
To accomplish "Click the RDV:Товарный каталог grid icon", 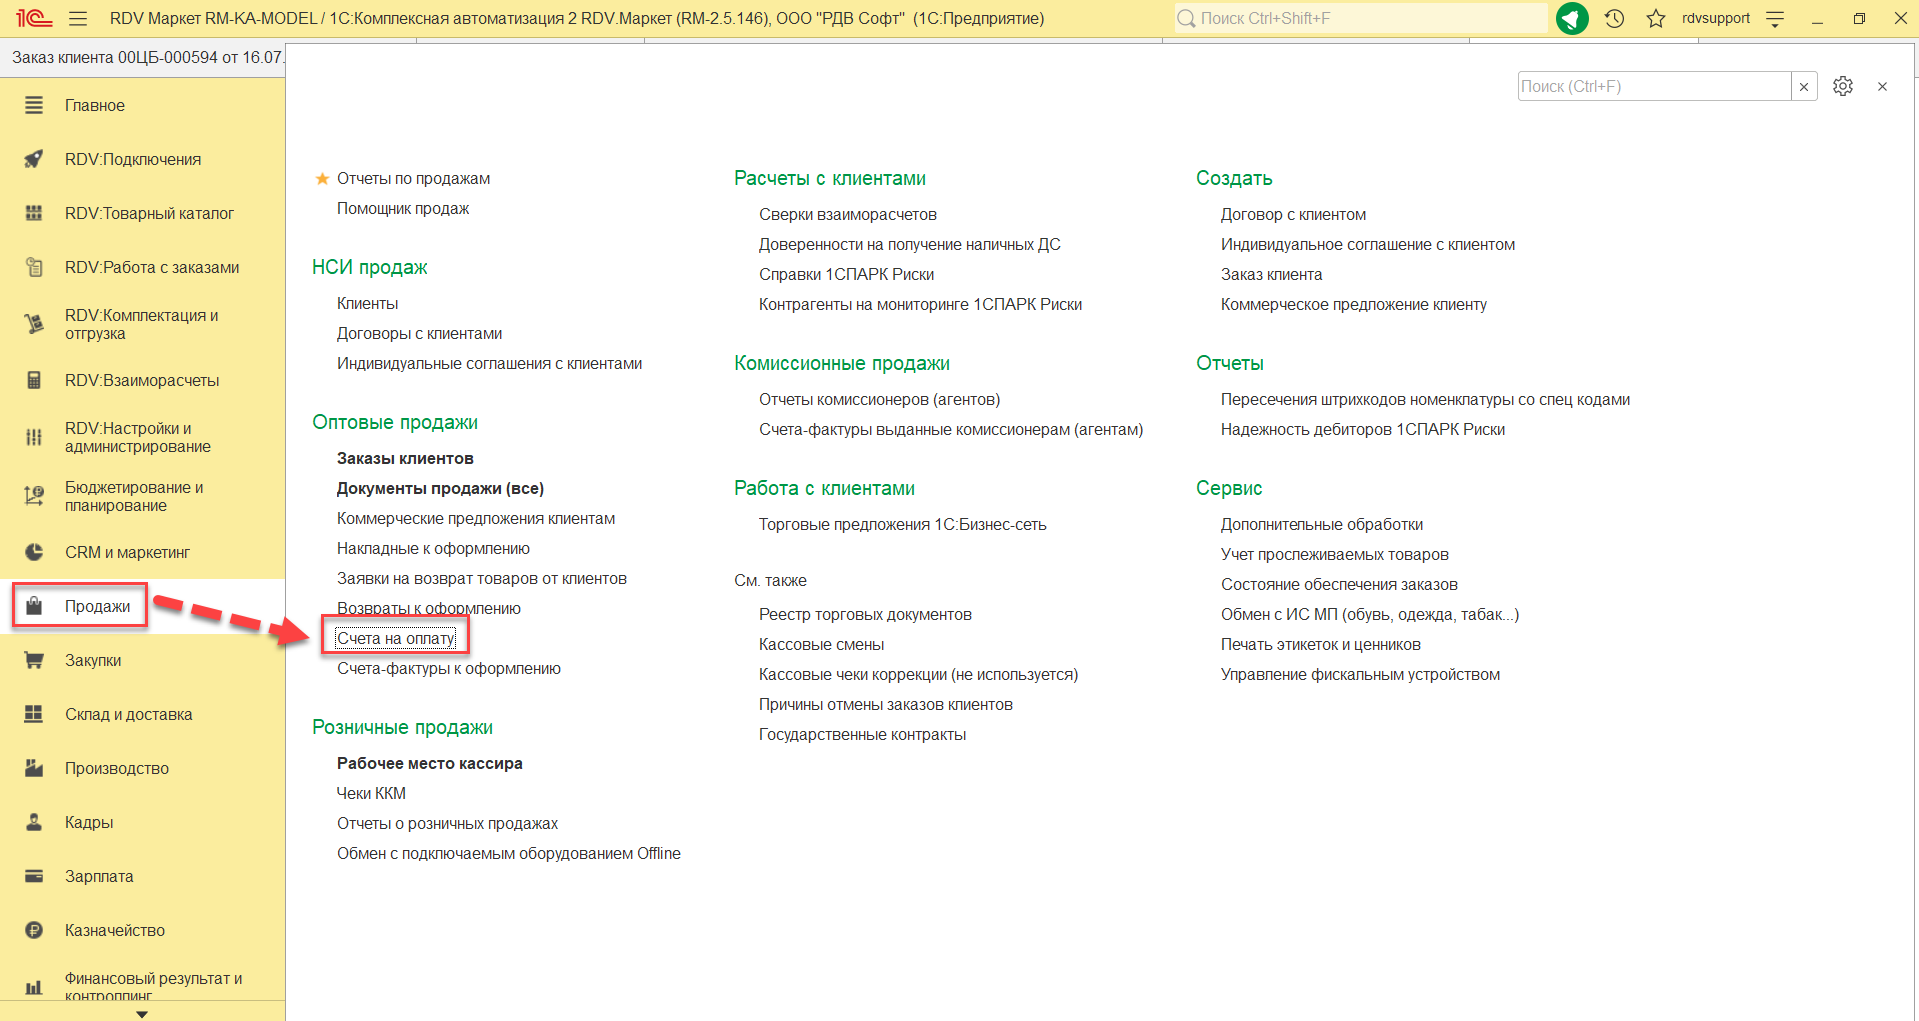I will click(x=34, y=213).
